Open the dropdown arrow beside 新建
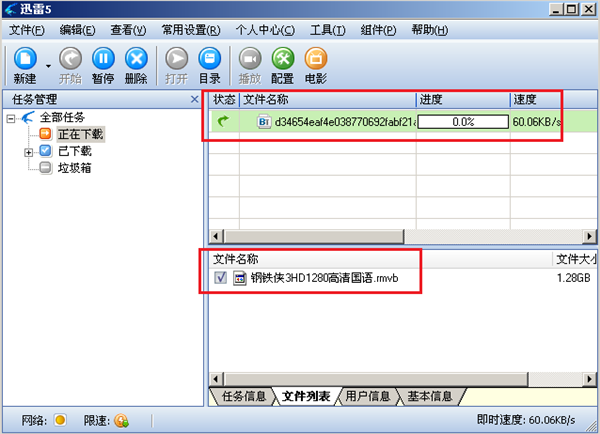This screenshot has height=434, width=600. pyautogui.click(x=48, y=66)
